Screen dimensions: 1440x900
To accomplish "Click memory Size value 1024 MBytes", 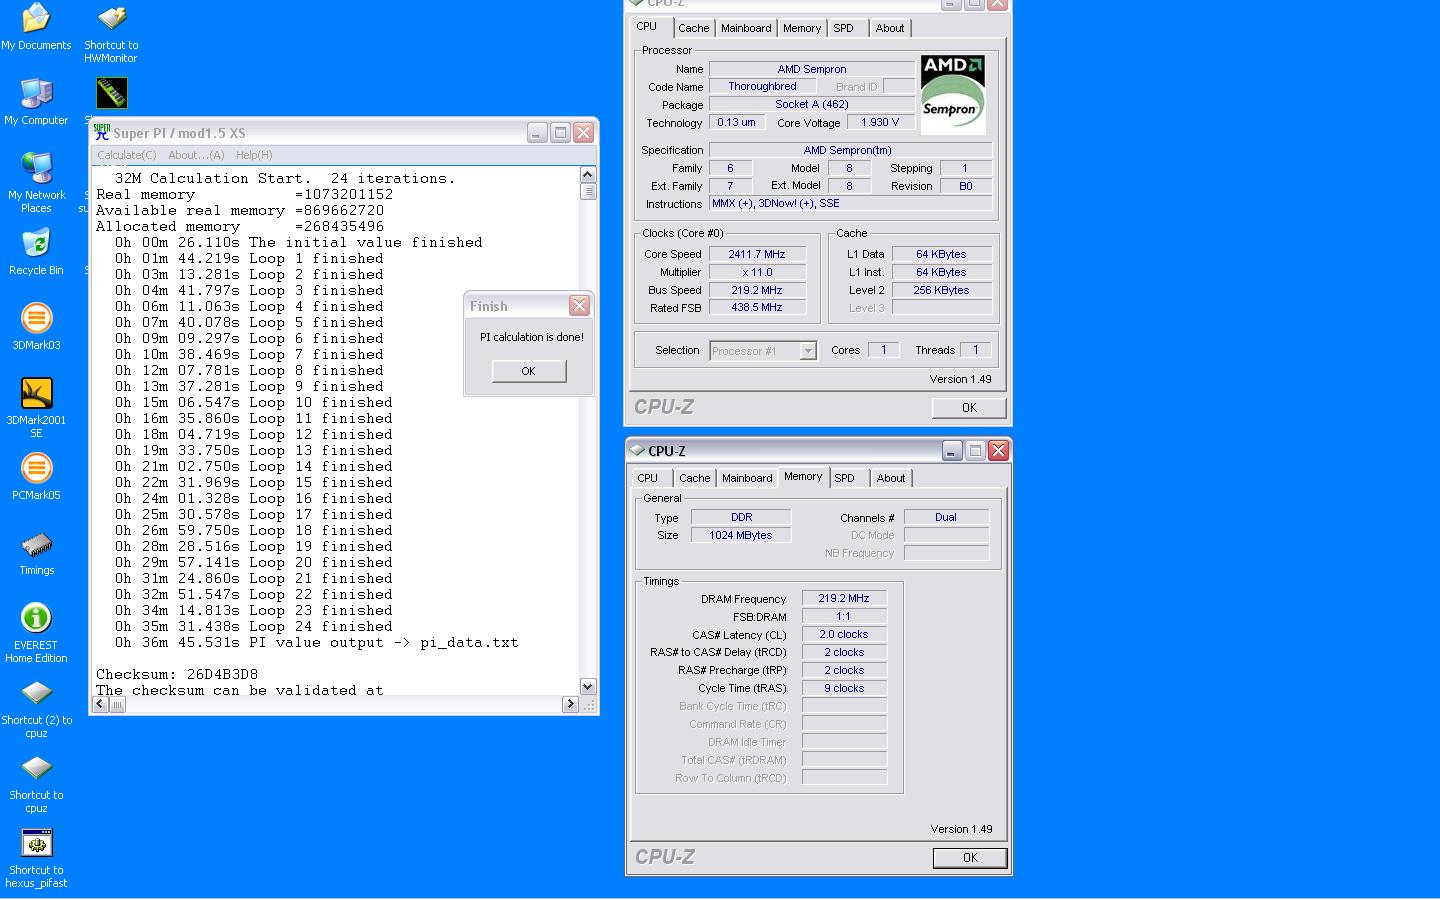I will [741, 535].
